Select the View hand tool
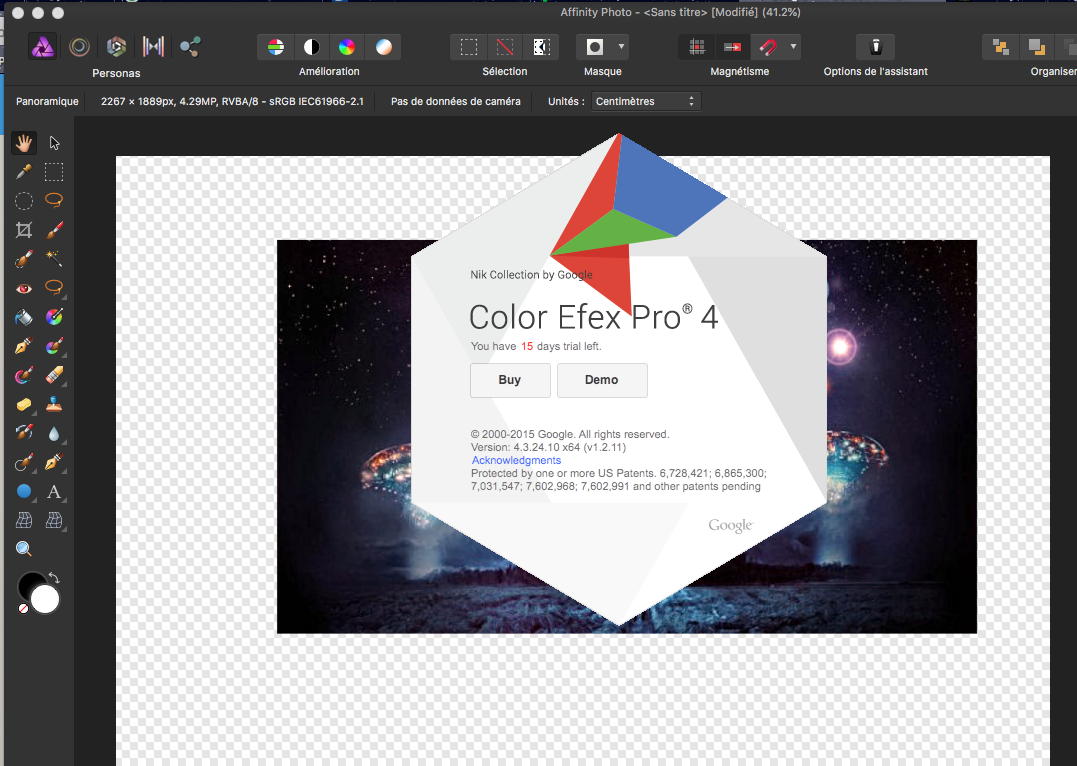The height and width of the screenshot is (766, 1077). tap(24, 143)
